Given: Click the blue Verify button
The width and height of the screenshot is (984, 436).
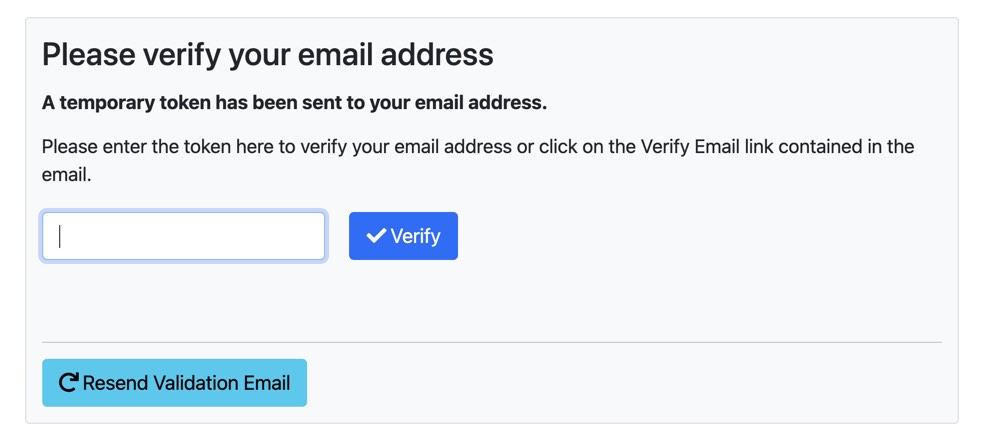Looking at the screenshot, I should coord(403,236).
